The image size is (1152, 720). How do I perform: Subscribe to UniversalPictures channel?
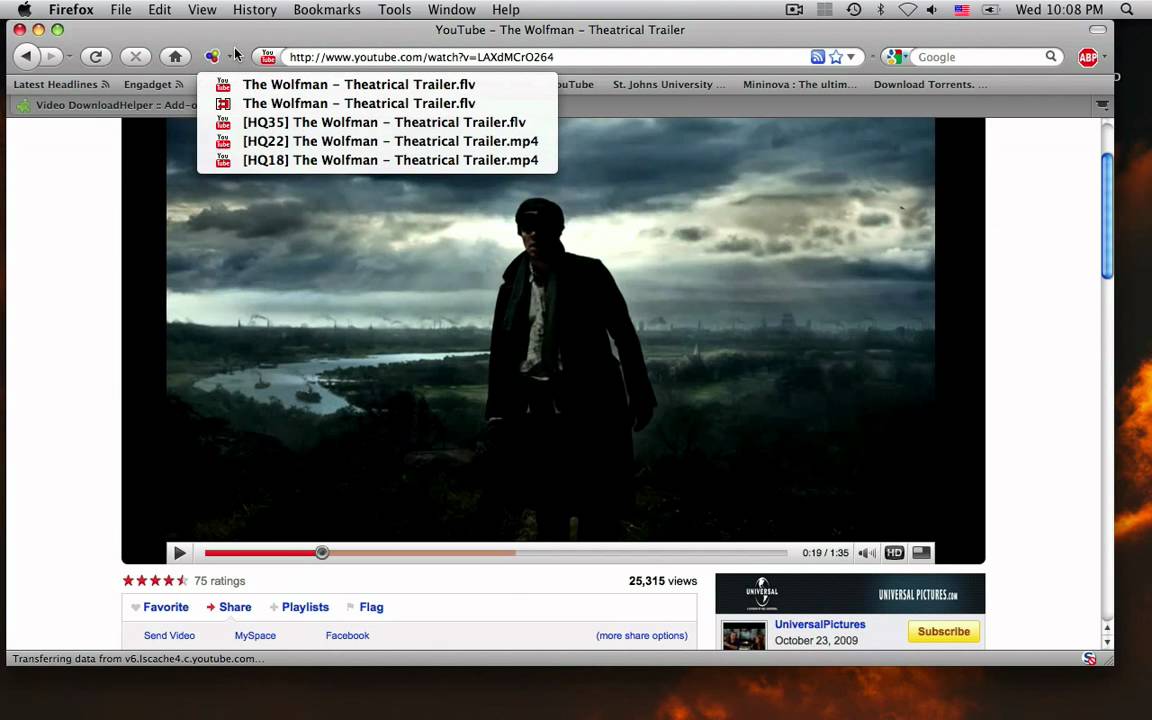(943, 631)
